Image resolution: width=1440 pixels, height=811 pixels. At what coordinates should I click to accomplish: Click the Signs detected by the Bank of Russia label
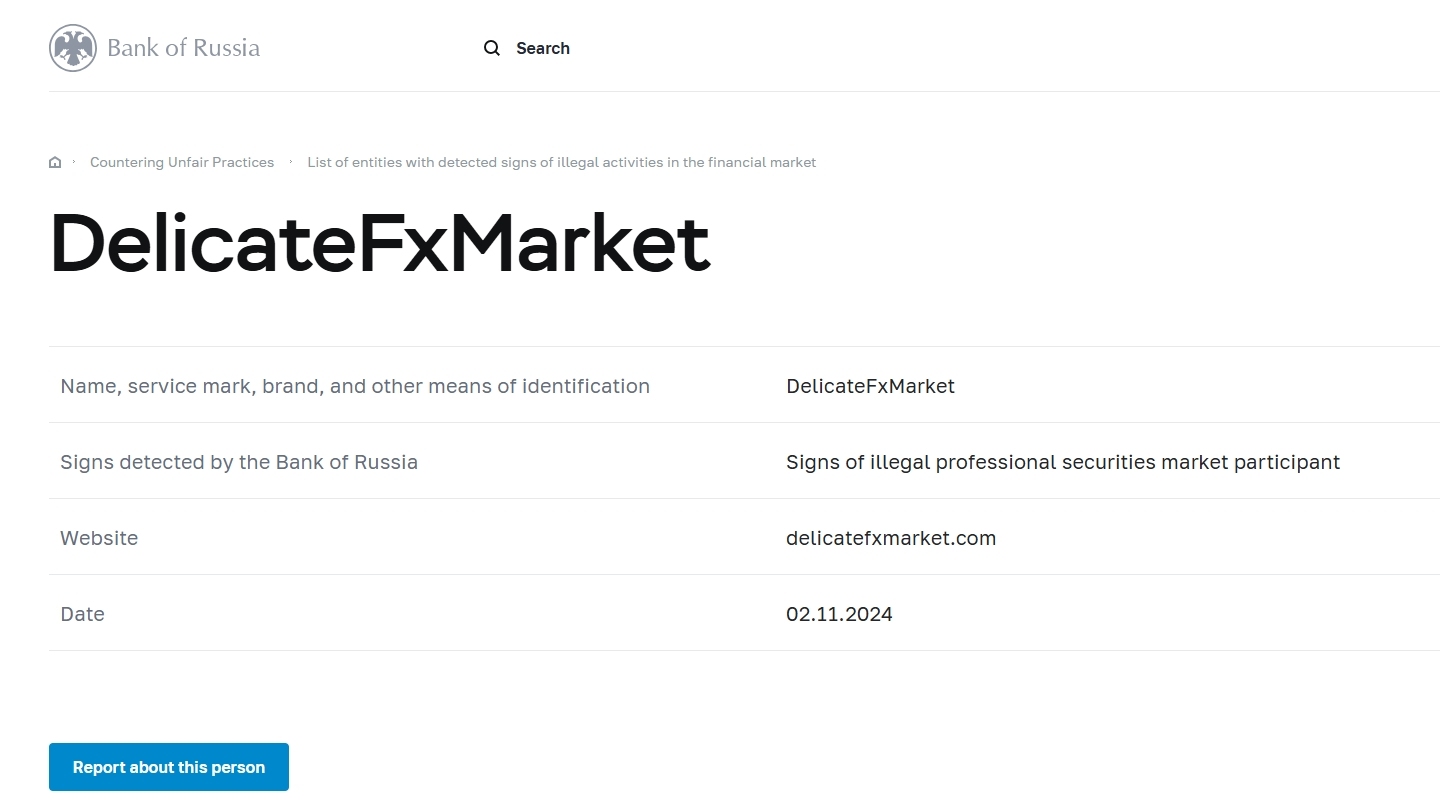click(239, 462)
